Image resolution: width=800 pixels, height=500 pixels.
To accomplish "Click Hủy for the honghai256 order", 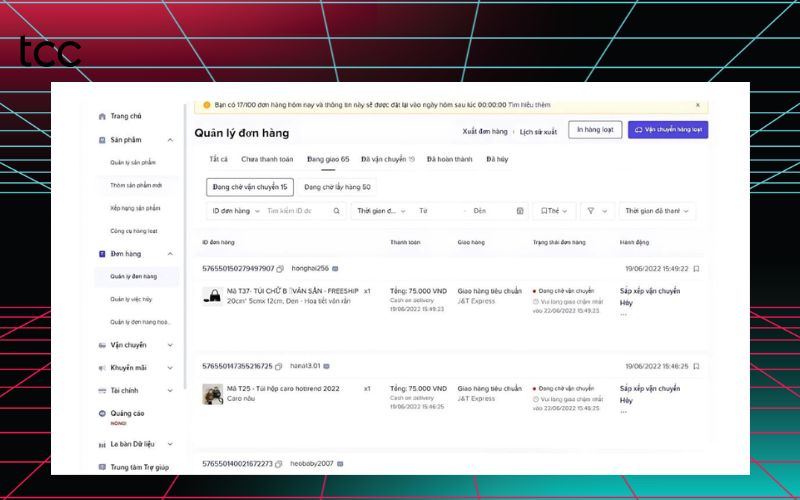I will [626, 303].
